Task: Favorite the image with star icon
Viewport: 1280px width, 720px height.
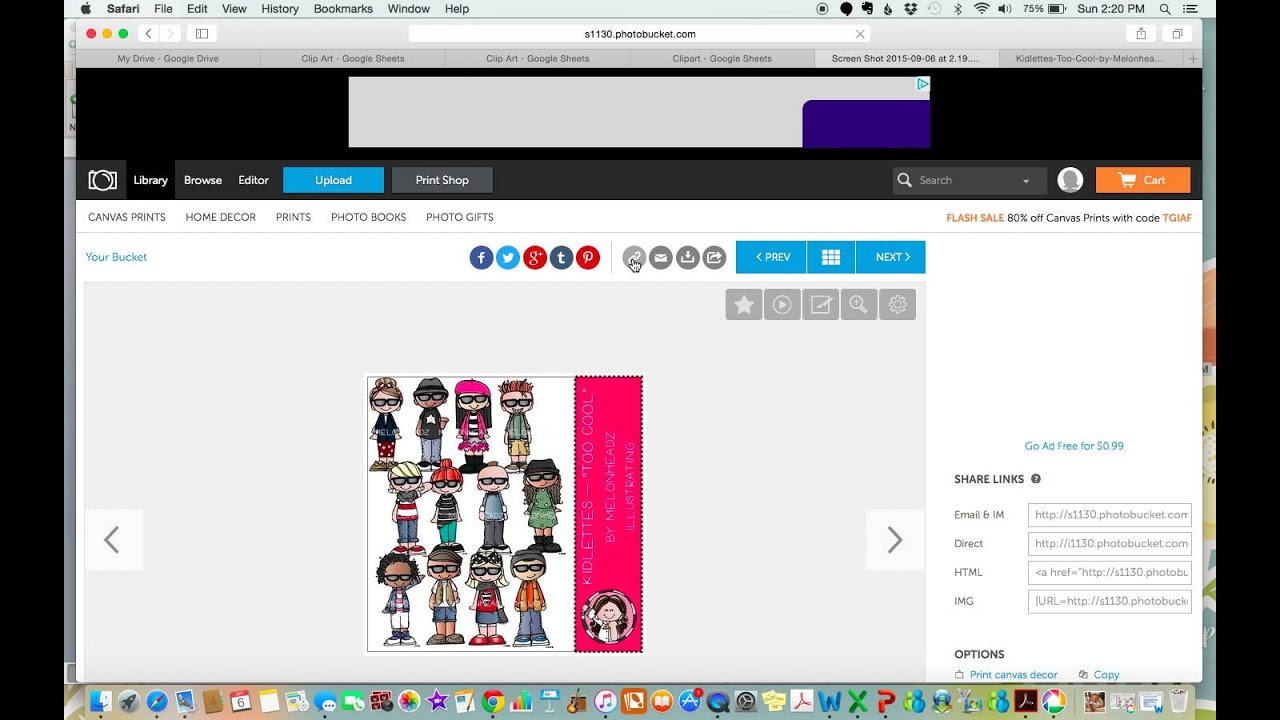Action: click(744, 305)
